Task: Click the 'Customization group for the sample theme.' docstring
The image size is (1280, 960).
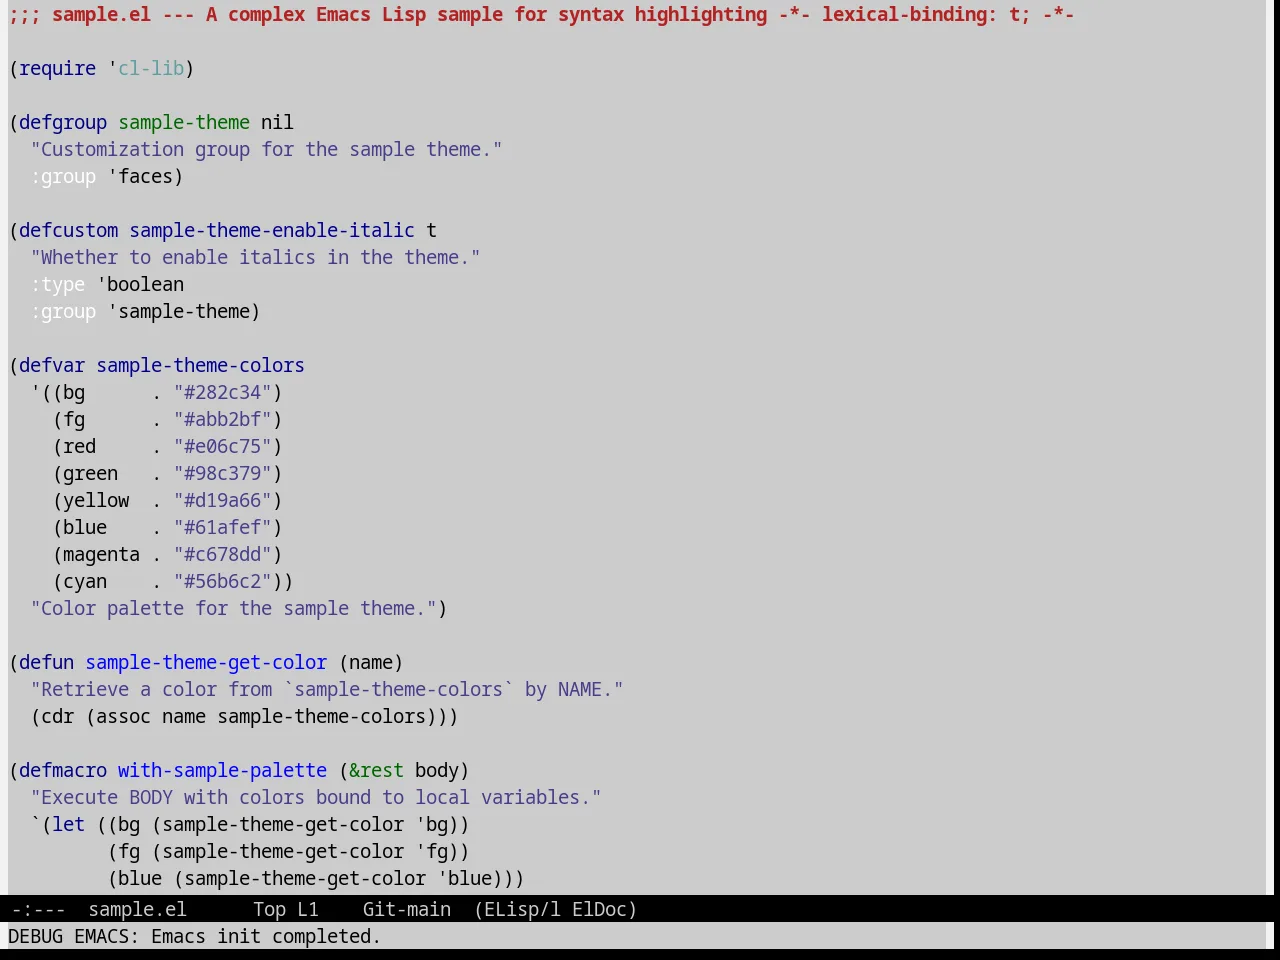Action: tap(266, 149)
